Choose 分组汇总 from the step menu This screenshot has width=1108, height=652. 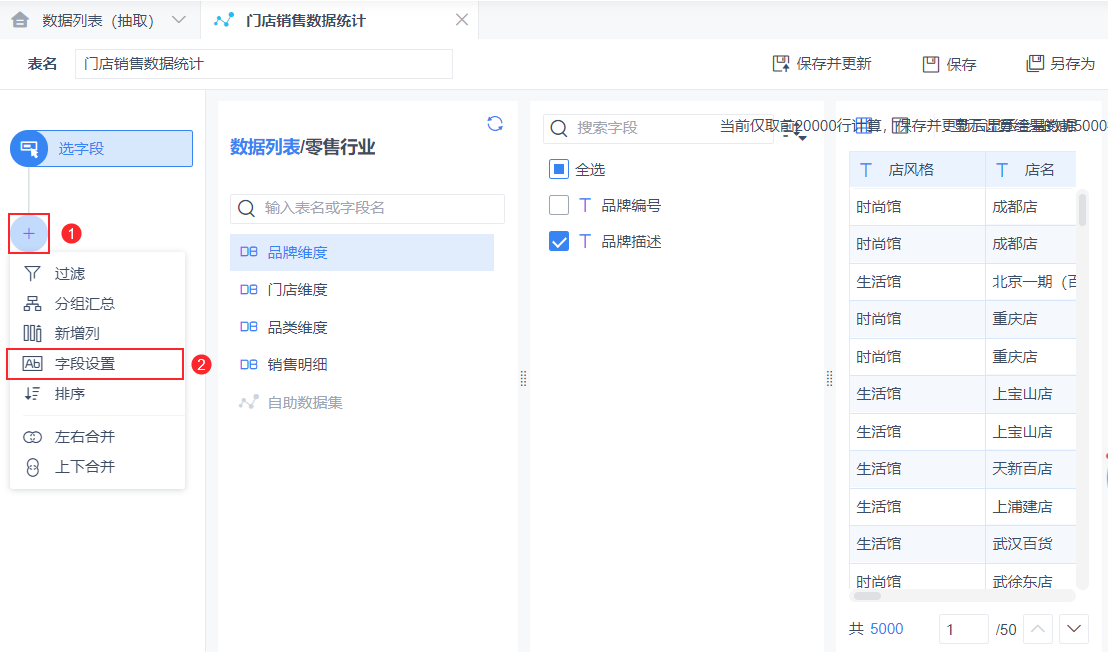click(x=97, y=304)
